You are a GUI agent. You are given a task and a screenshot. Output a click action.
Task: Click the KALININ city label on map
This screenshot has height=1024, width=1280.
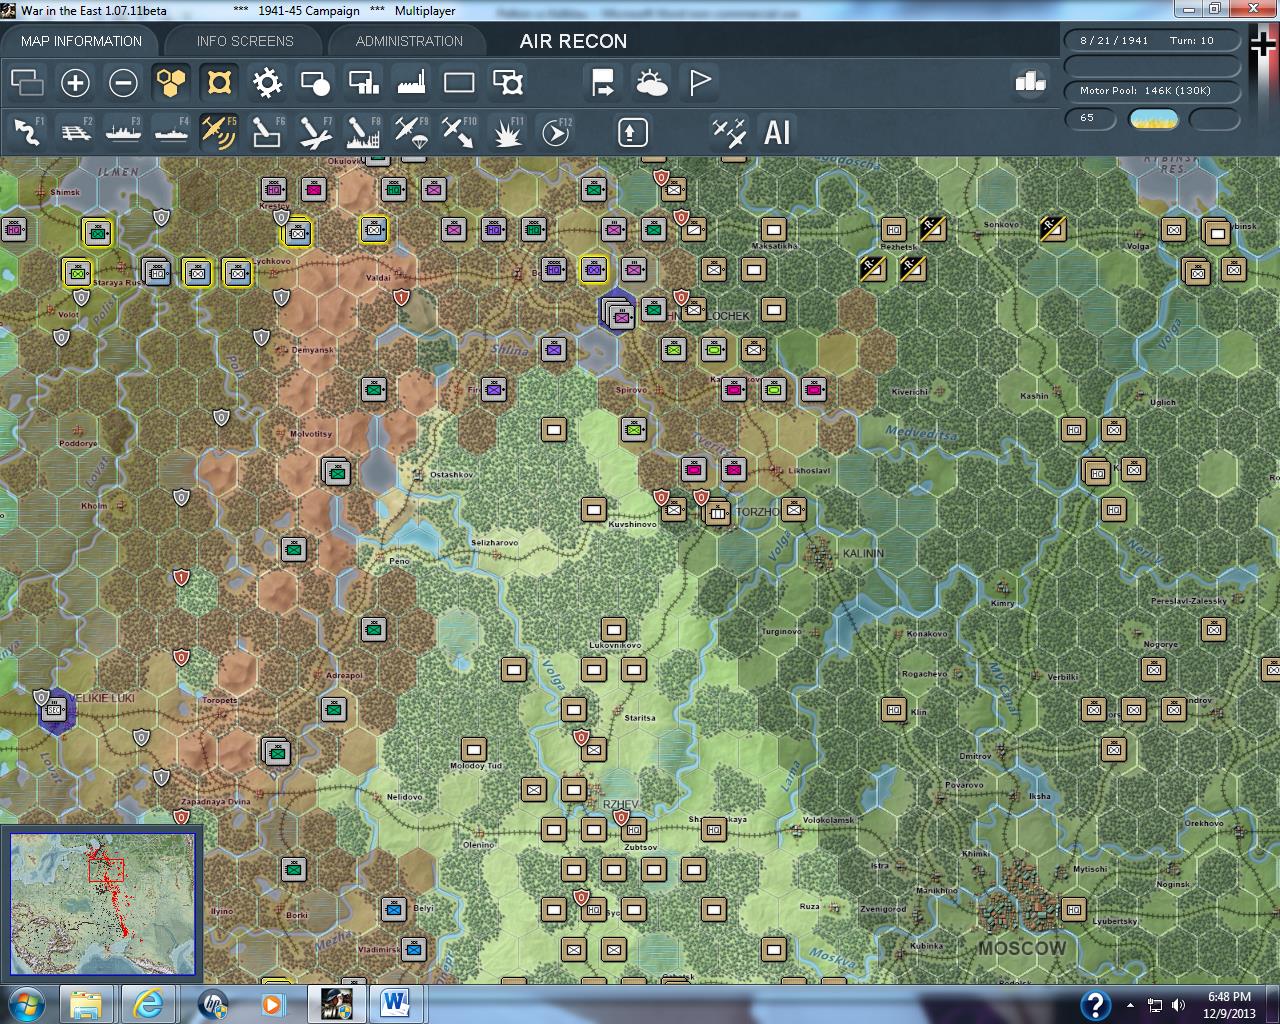tap(863, 553)
